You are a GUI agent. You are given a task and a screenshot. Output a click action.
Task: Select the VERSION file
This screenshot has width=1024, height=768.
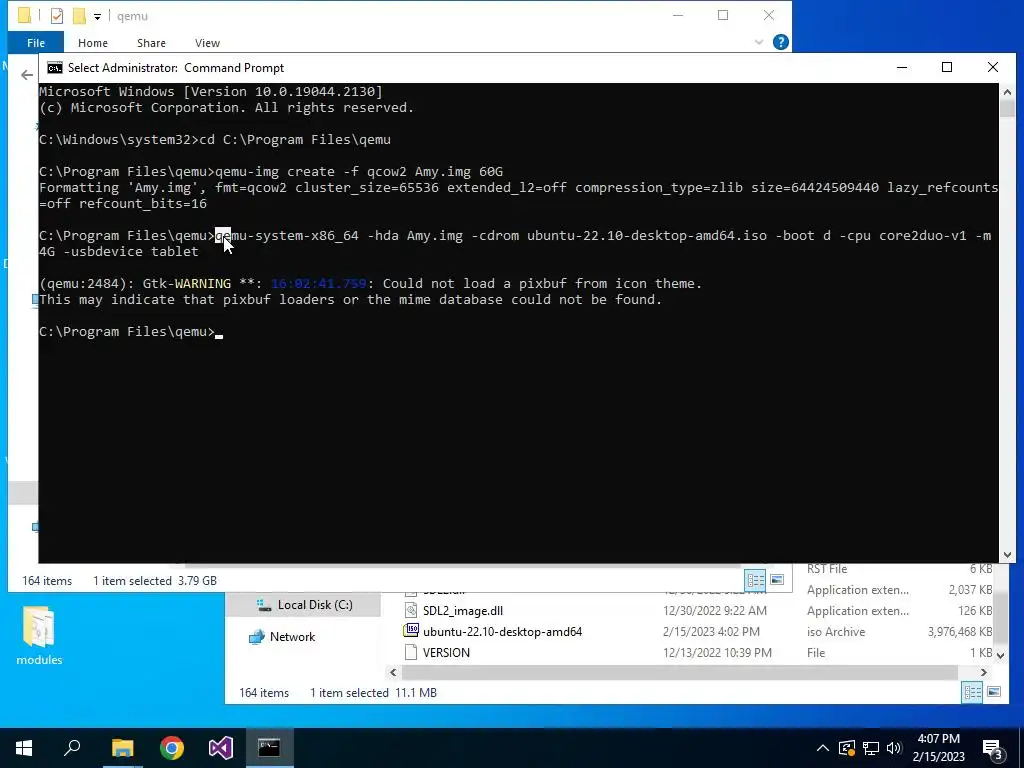pos(446,652)
